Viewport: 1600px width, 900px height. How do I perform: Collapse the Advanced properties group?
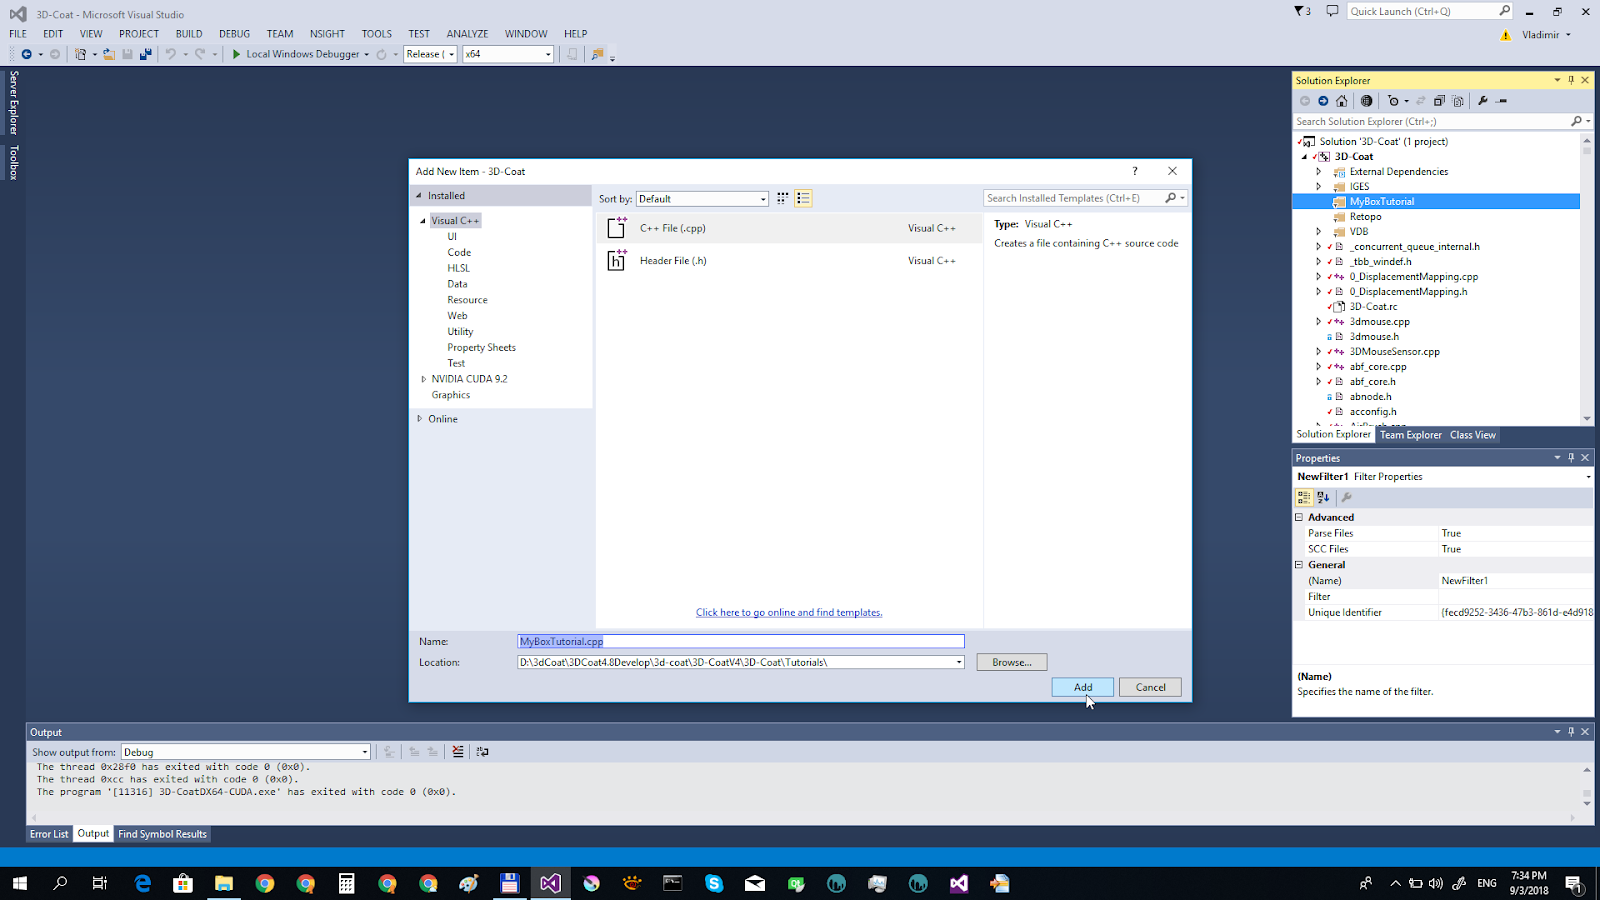point(1299,517)
